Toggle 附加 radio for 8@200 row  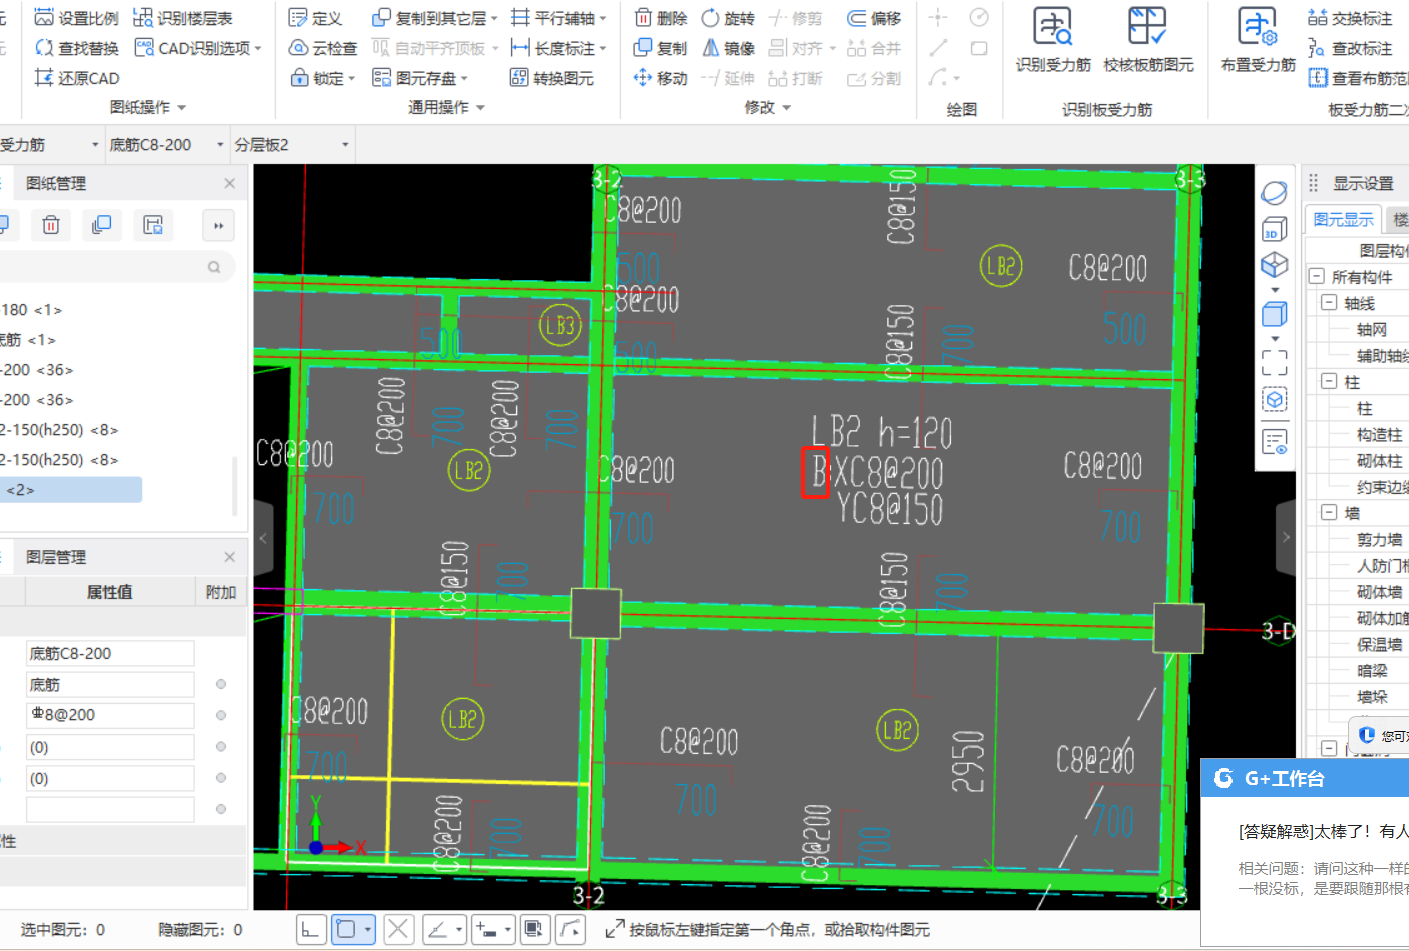221,715
